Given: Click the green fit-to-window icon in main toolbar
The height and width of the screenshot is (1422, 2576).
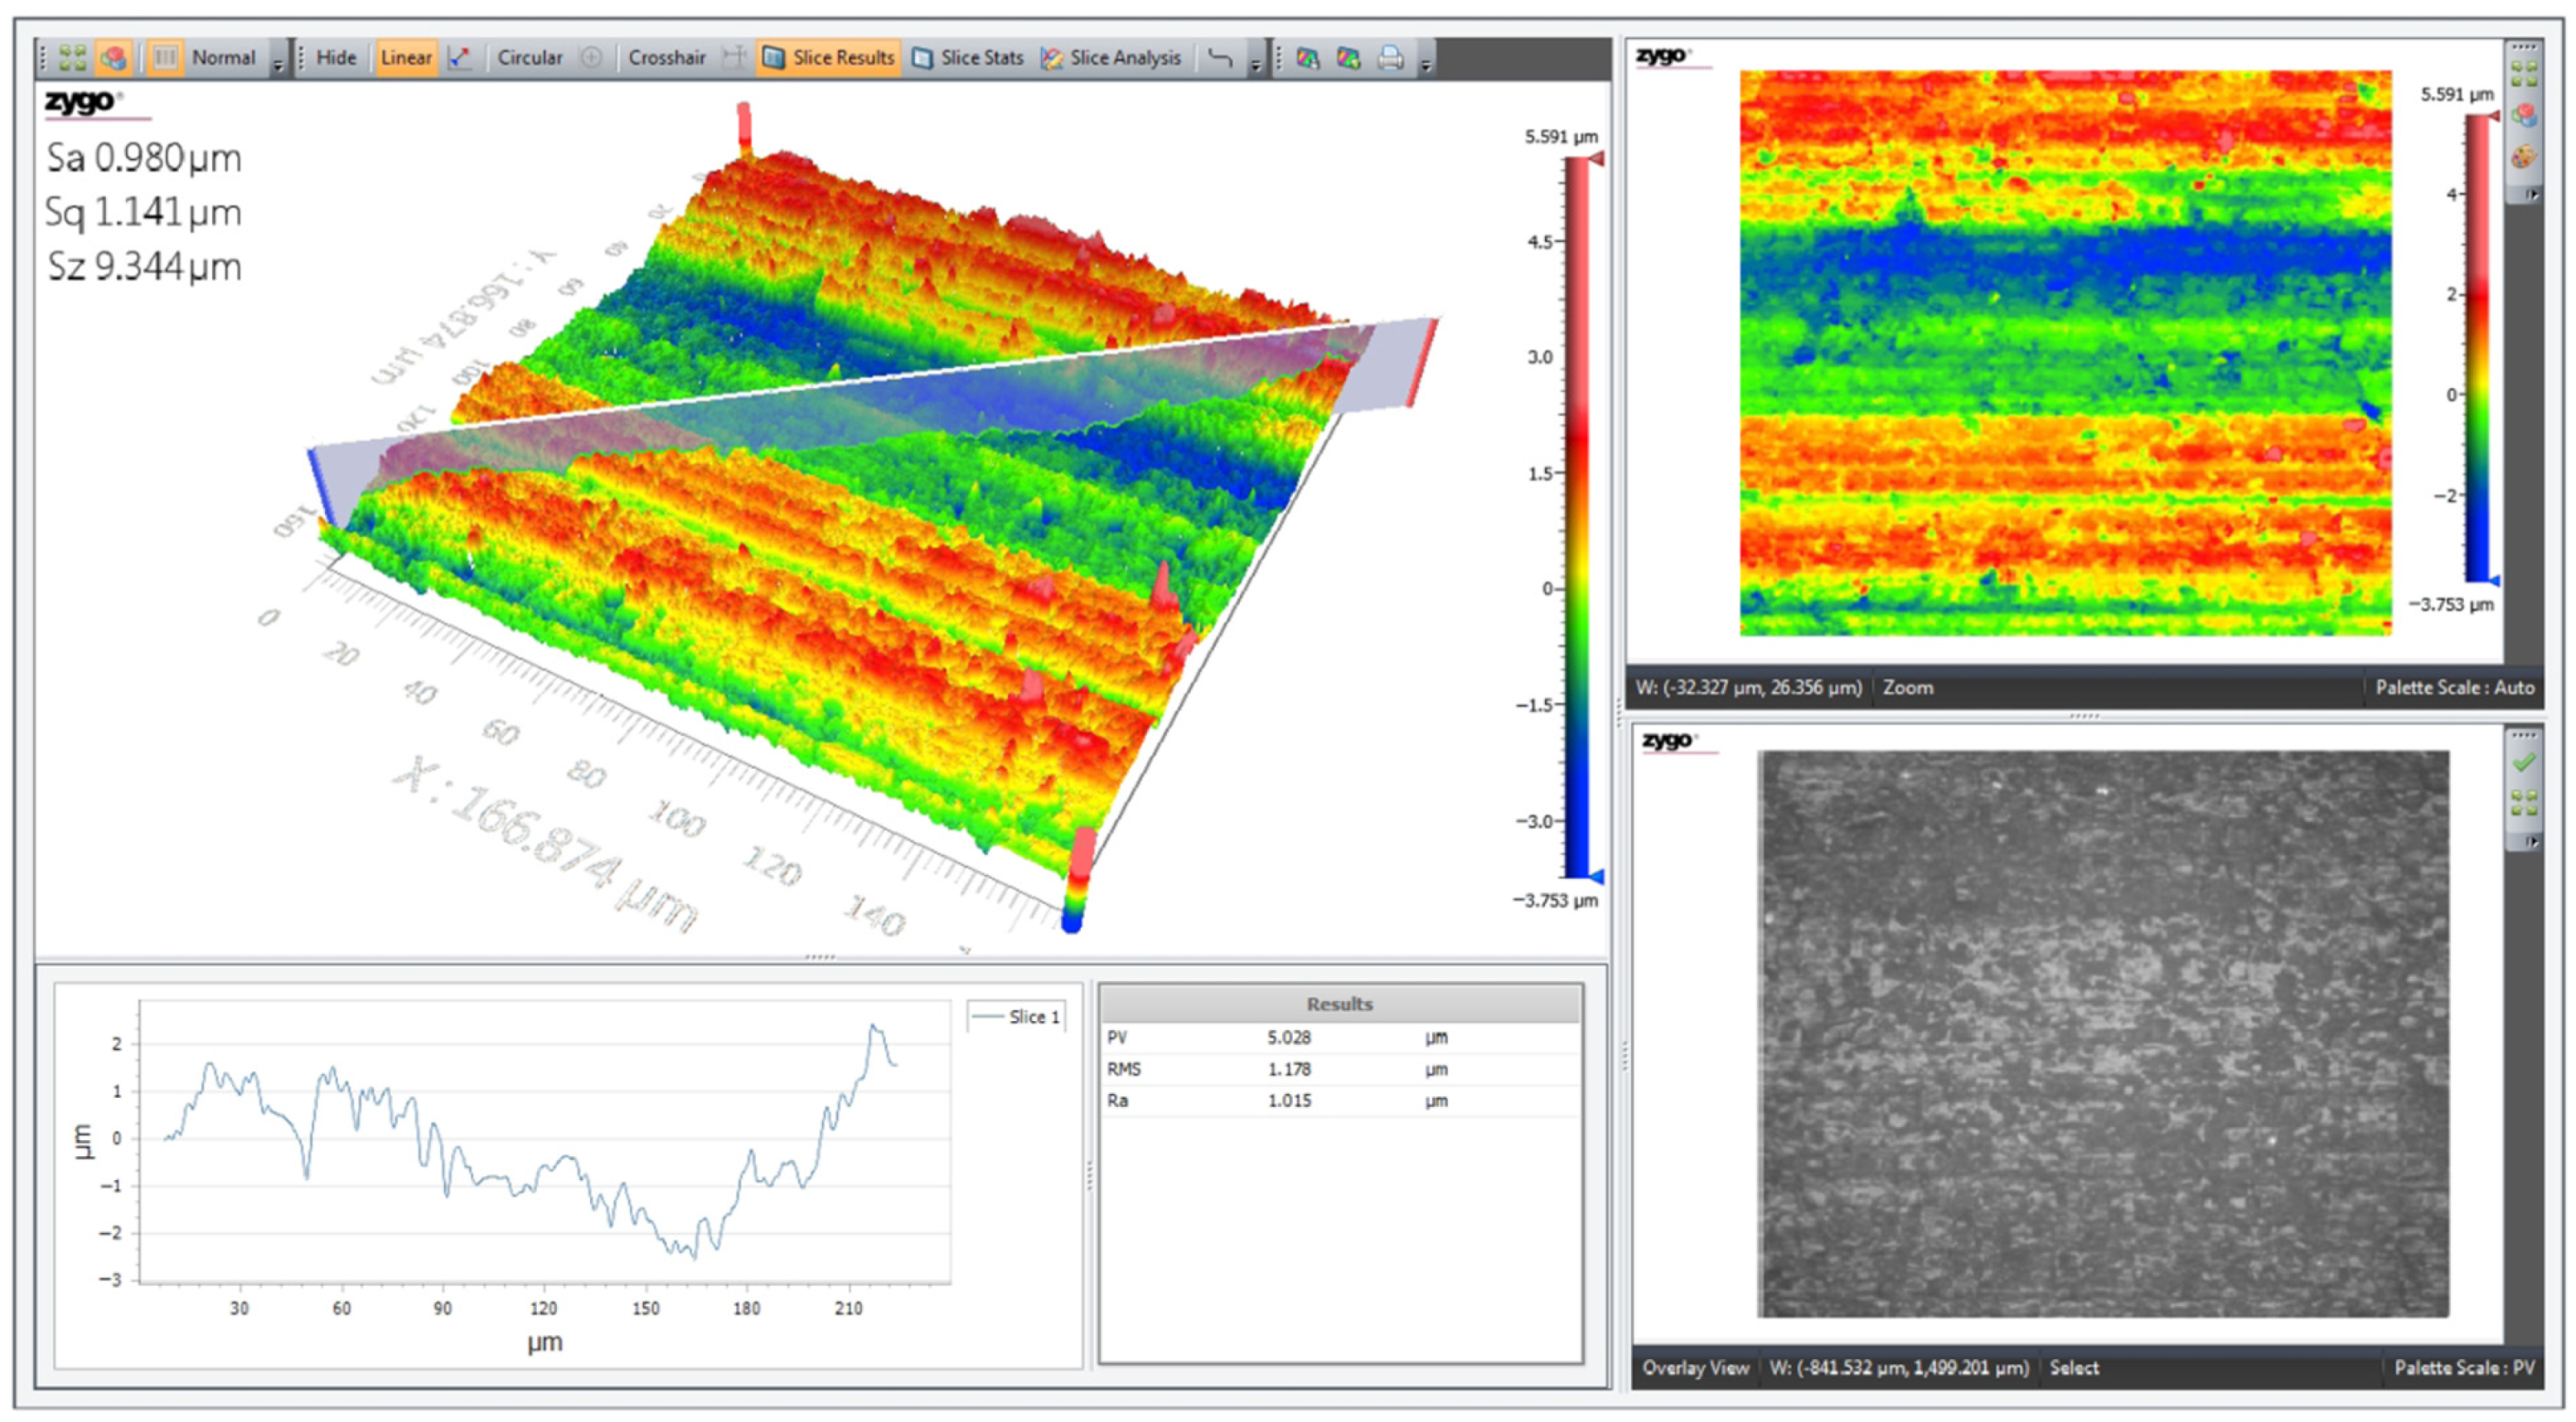Looking at the screenshot, I should [71, 58].
